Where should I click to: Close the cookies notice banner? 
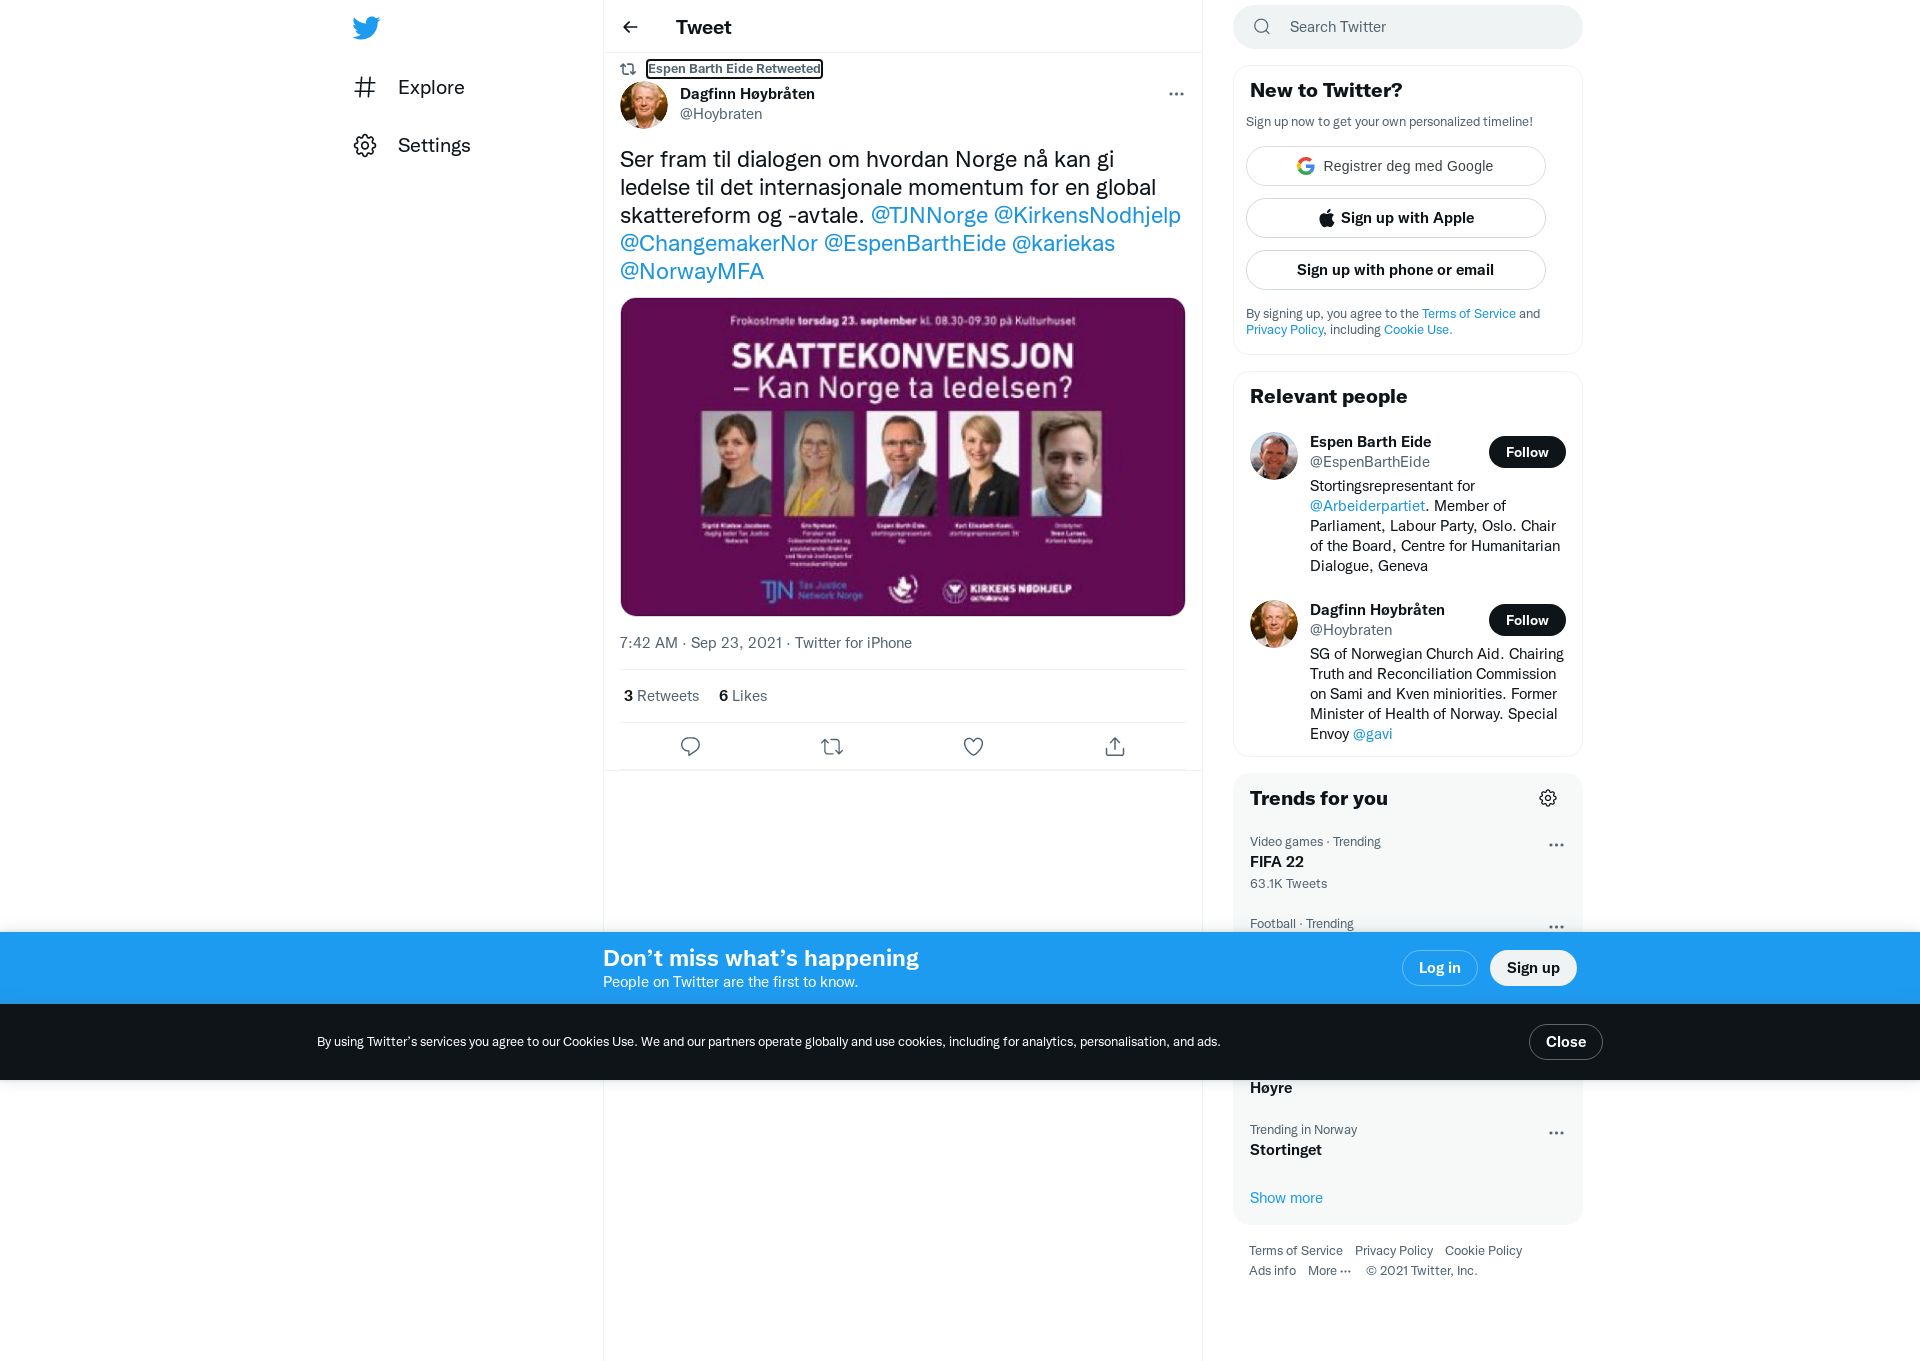1565,1042
